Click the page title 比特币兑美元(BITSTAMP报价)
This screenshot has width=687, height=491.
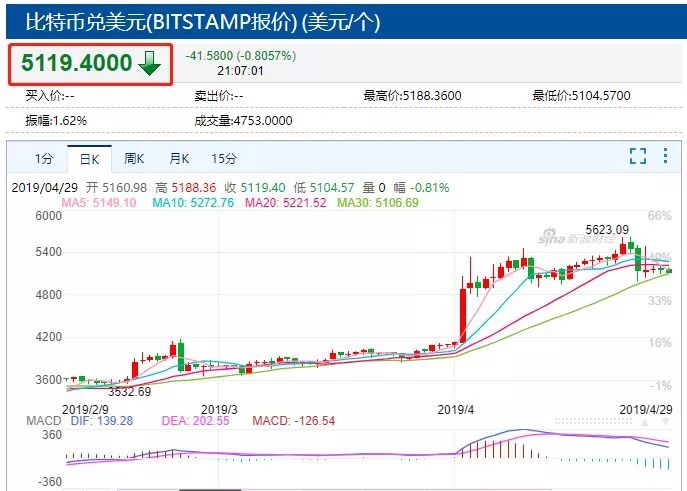[x=161, y=21]
